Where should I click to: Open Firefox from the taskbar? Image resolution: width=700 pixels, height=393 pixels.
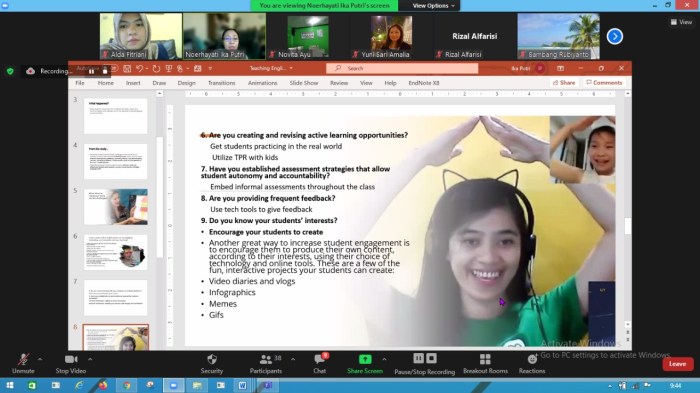click(x=103, y=385)
